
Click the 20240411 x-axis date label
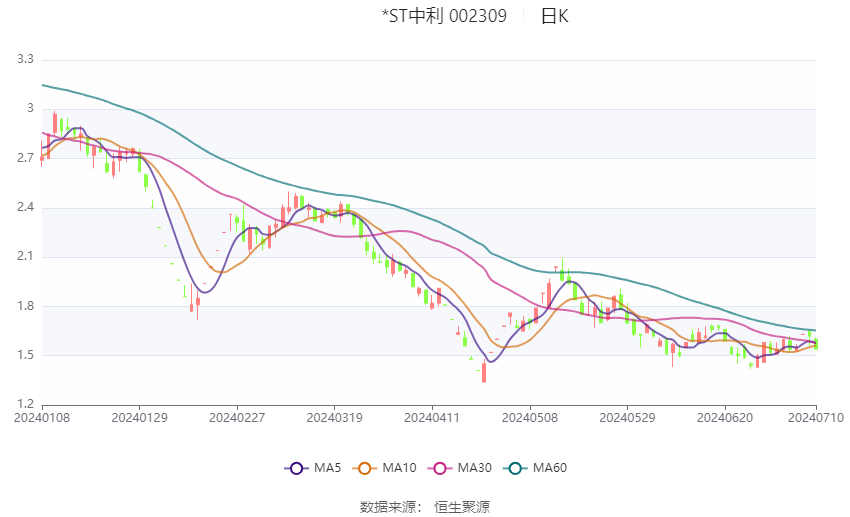432,418
